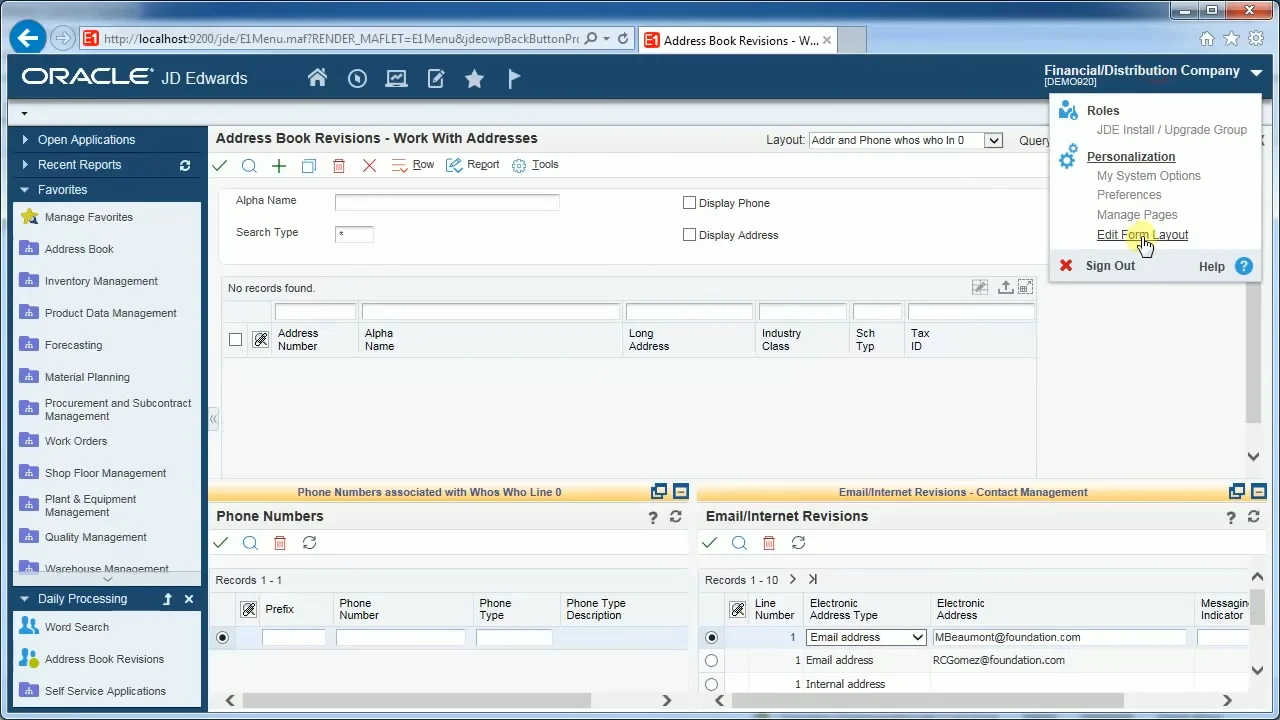Enable the Display Phone checkbox
This screenshot has height=720, width=1280.
(x=689, y=202)
